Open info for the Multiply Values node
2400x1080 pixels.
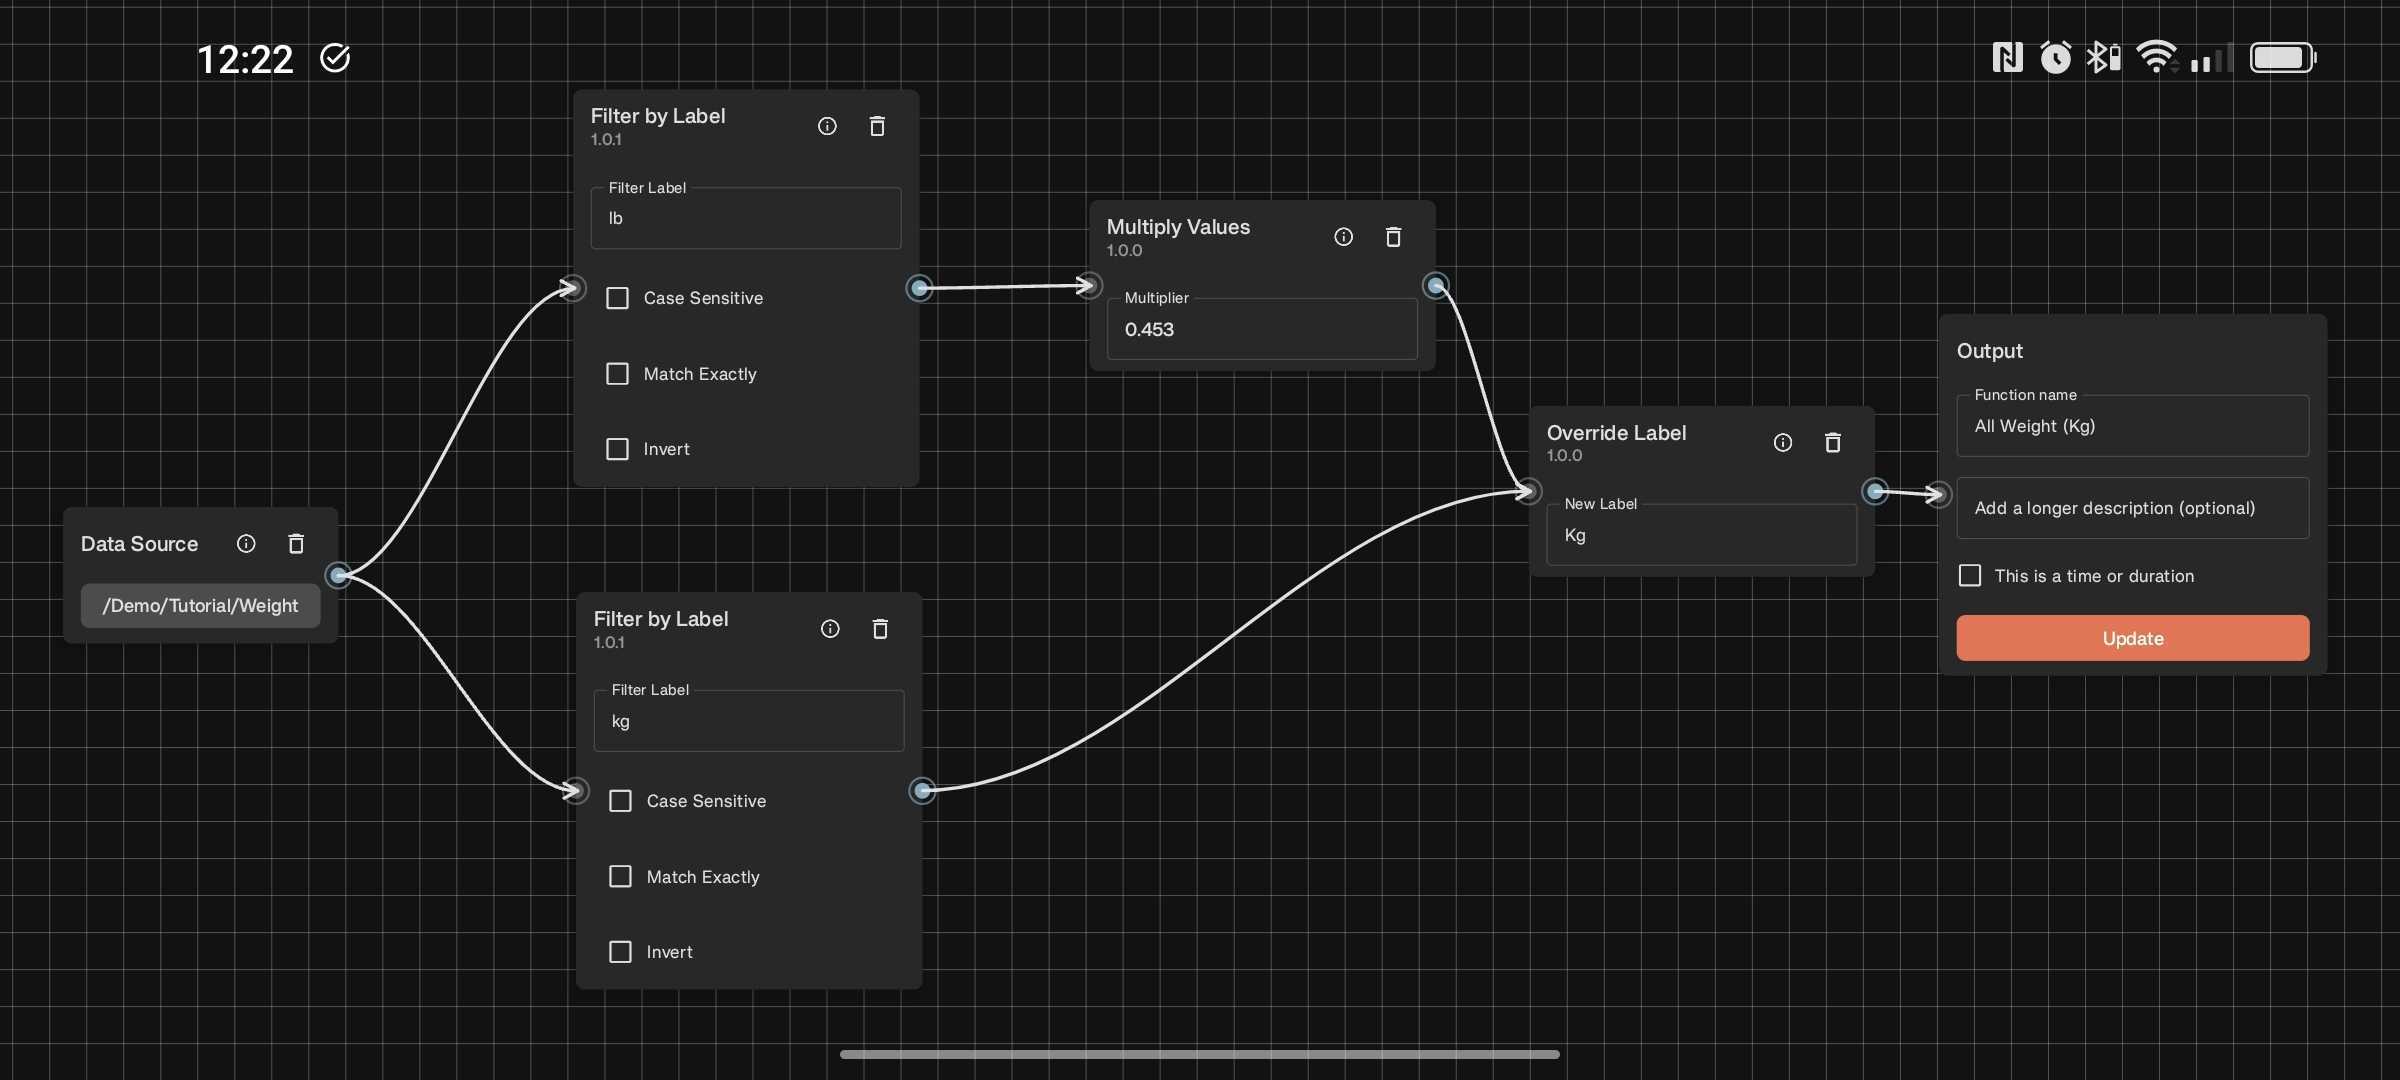1343,237
